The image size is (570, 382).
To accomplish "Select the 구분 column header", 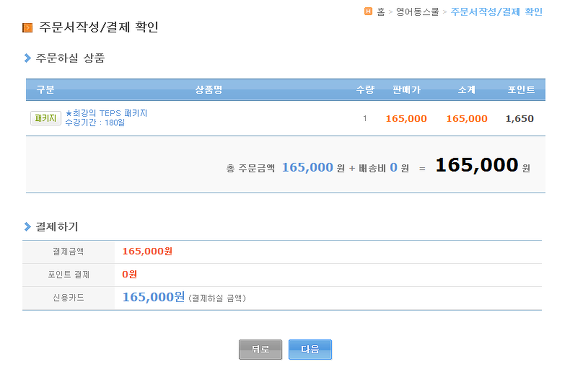I will pos(45,90).
